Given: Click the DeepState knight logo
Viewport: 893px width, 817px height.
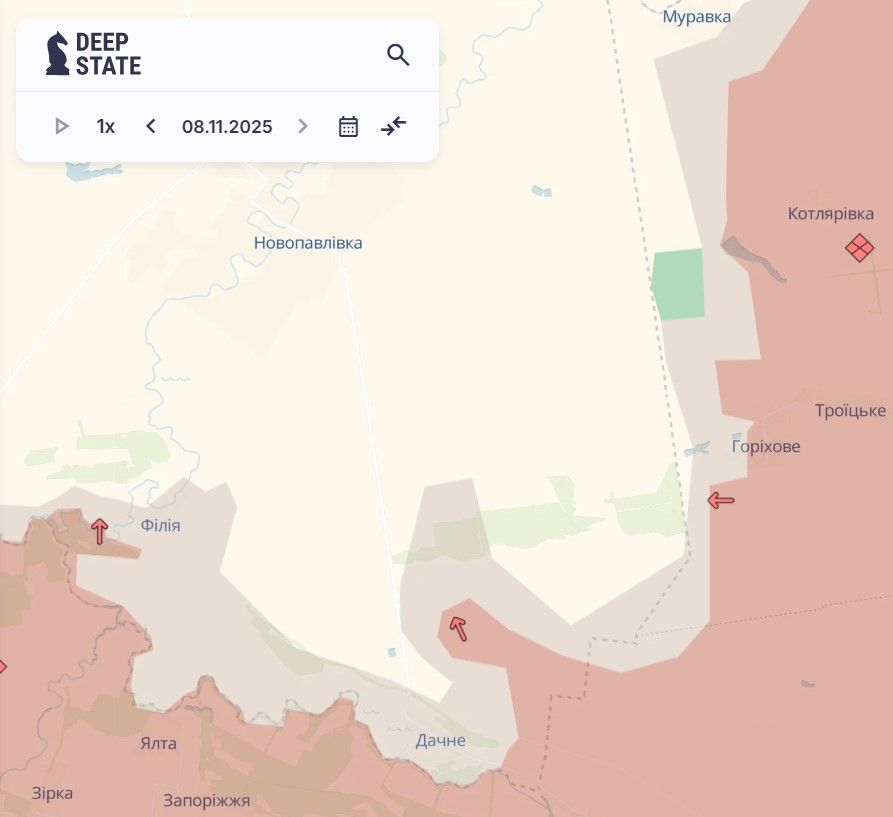Looking at the screenshot, I should pos(58,54).
